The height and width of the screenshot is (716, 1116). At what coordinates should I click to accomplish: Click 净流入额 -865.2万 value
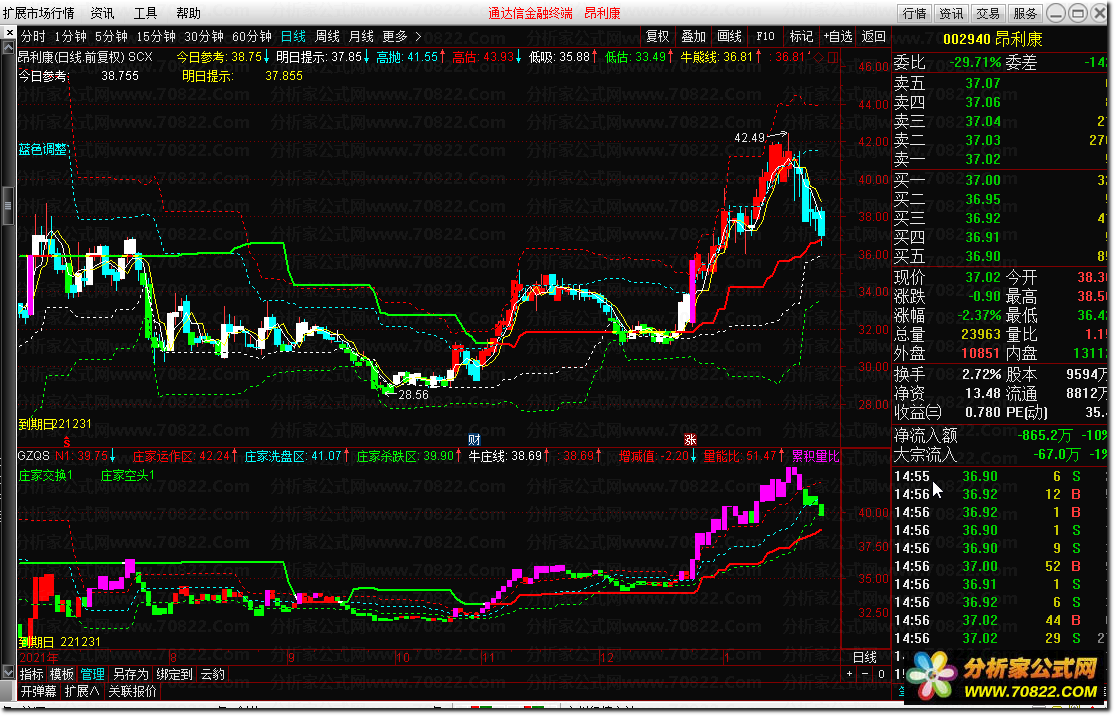(1045, 436)
